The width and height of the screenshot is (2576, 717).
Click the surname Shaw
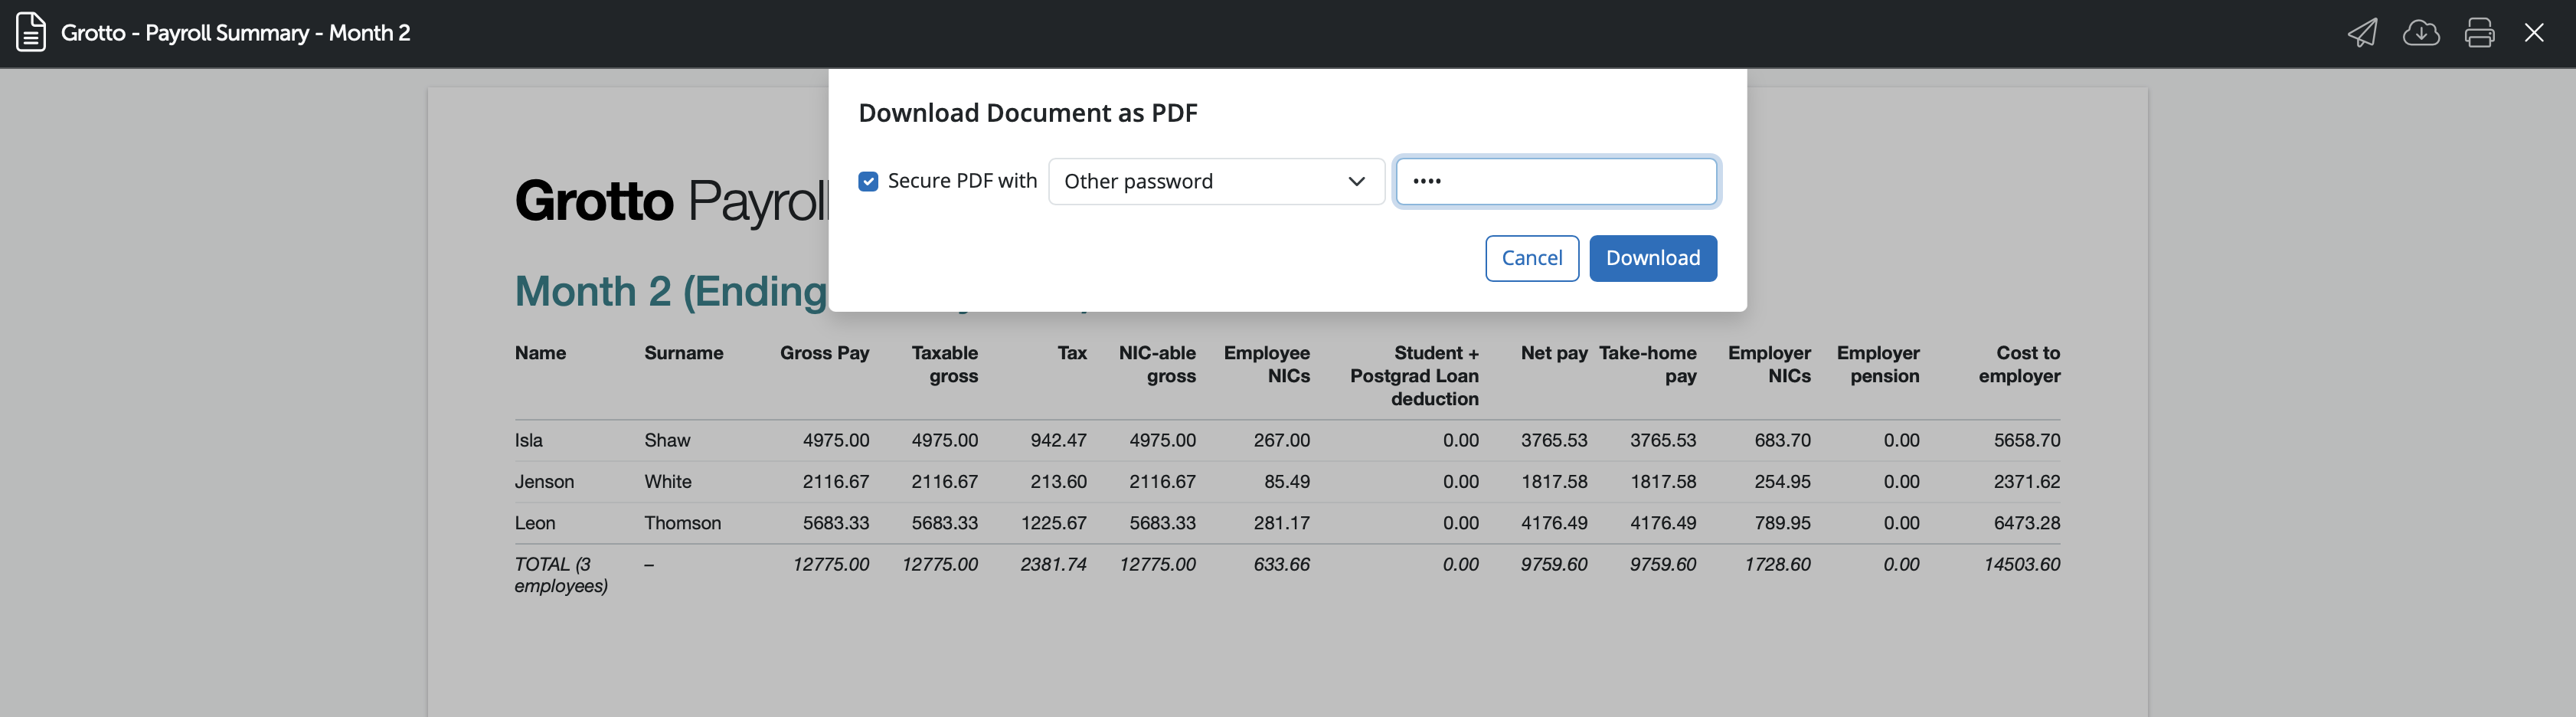[x=667, y=440]
